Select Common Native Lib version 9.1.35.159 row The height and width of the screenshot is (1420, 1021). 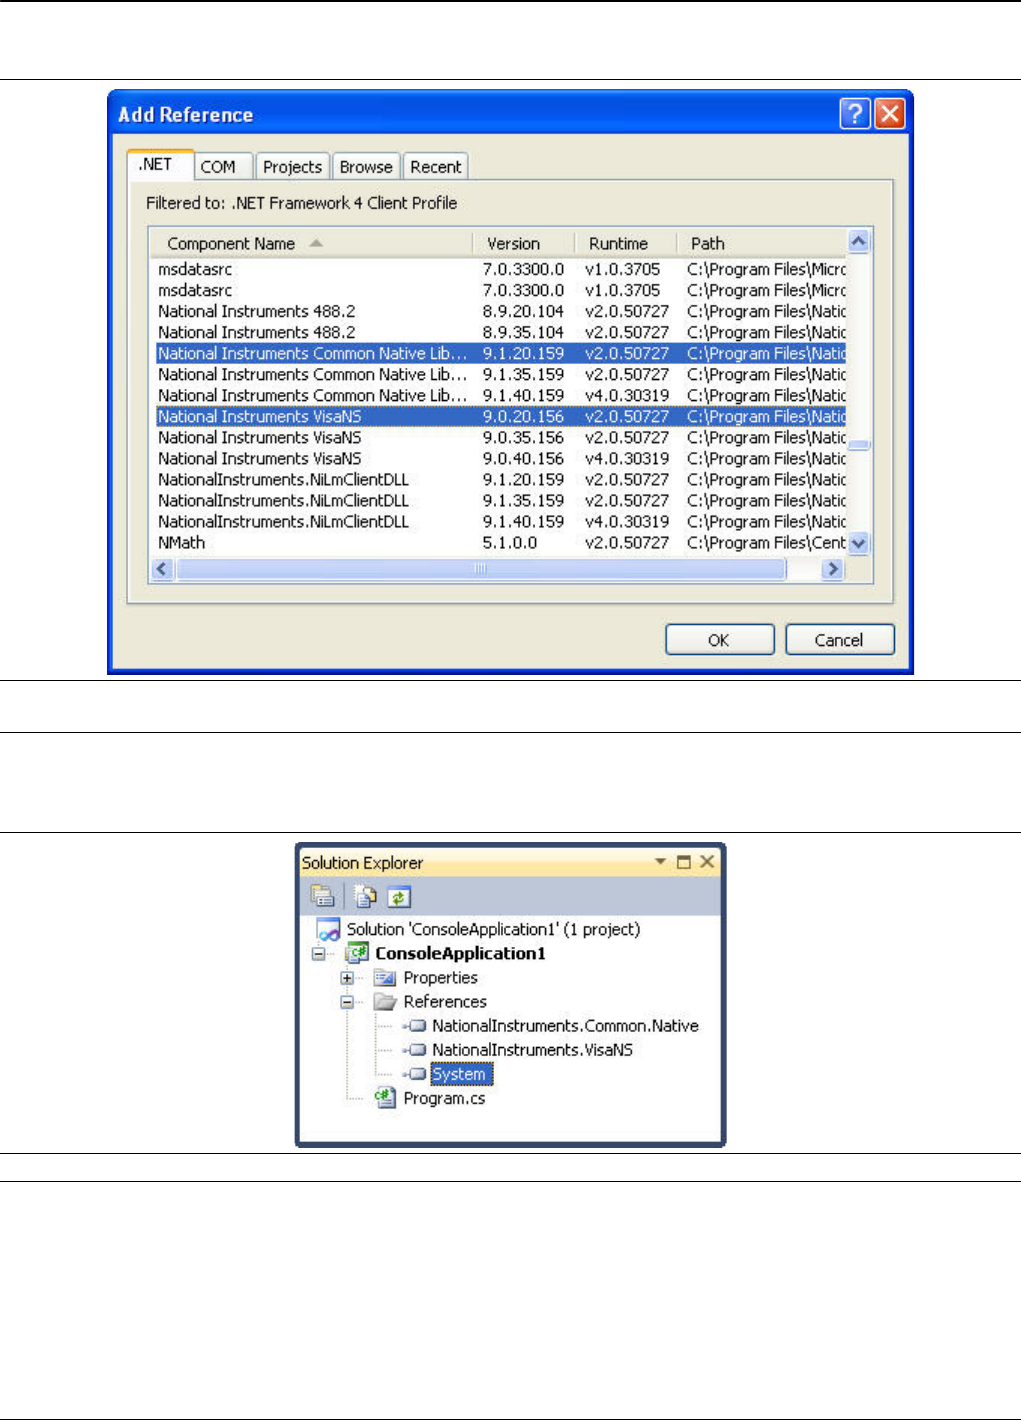tap(501, 374)
